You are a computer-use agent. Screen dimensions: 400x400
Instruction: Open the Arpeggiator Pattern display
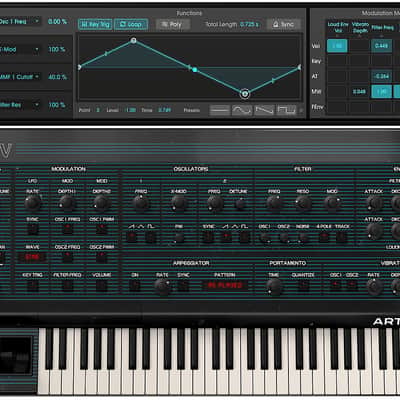pos(225,285)
